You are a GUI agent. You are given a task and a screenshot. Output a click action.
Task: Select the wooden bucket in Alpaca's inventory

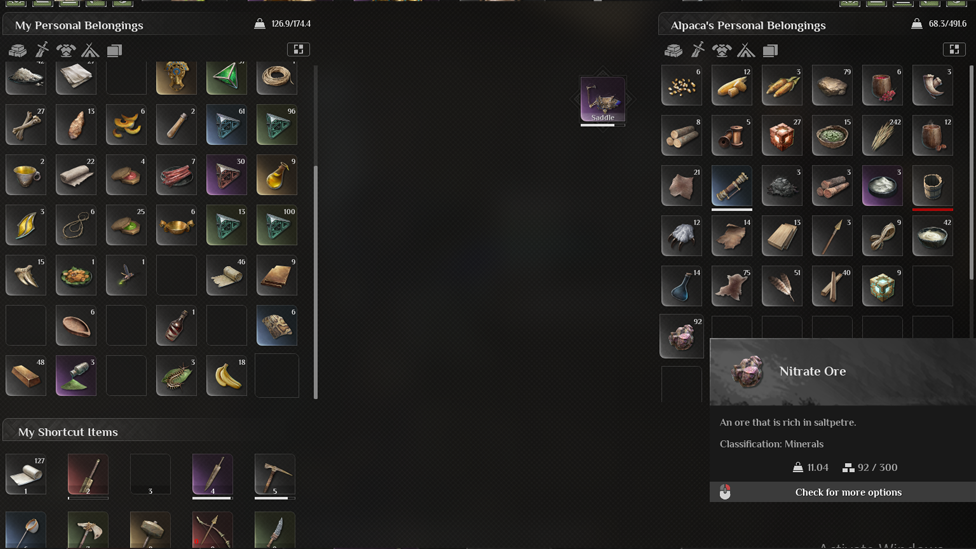(x=932, y=185)
